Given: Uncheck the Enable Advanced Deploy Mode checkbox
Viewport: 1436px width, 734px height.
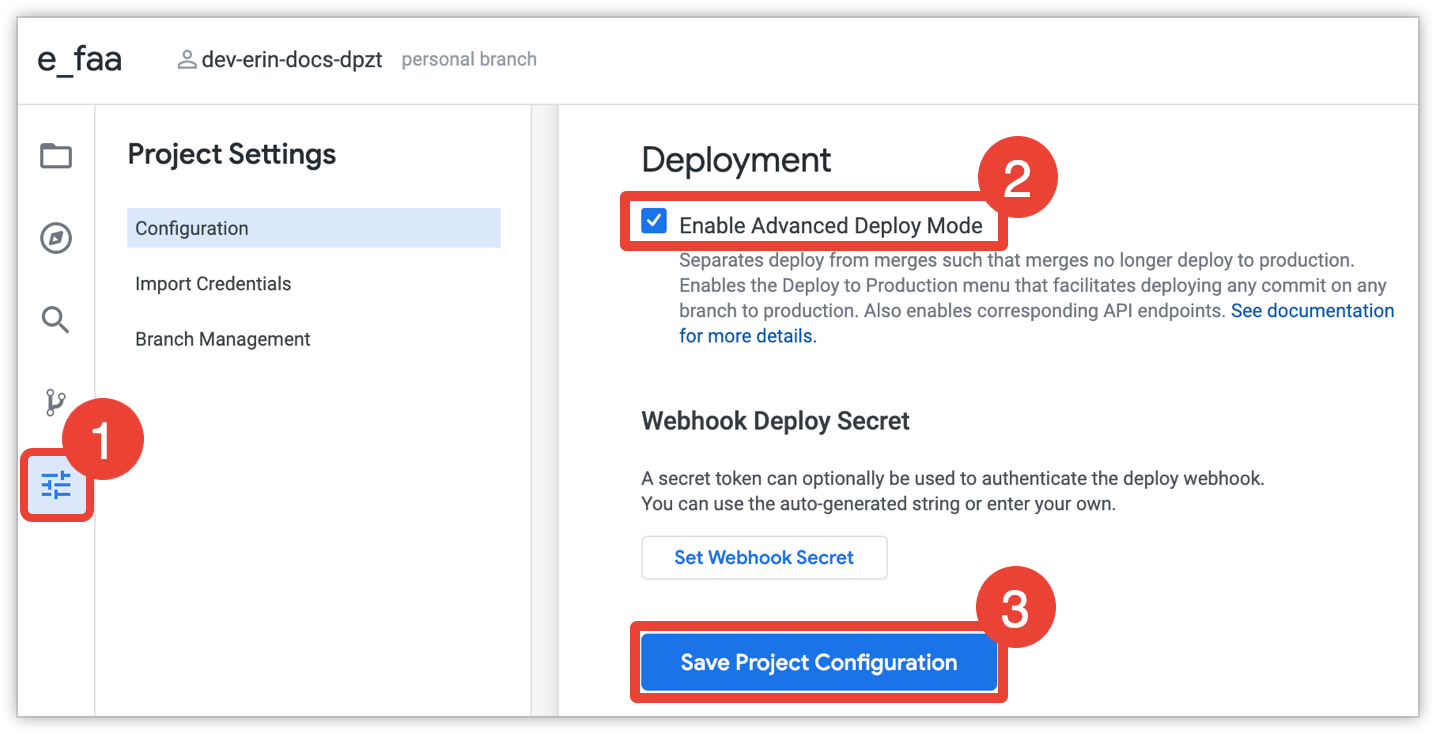Looking at the screenshot, I should pos(654,221).
